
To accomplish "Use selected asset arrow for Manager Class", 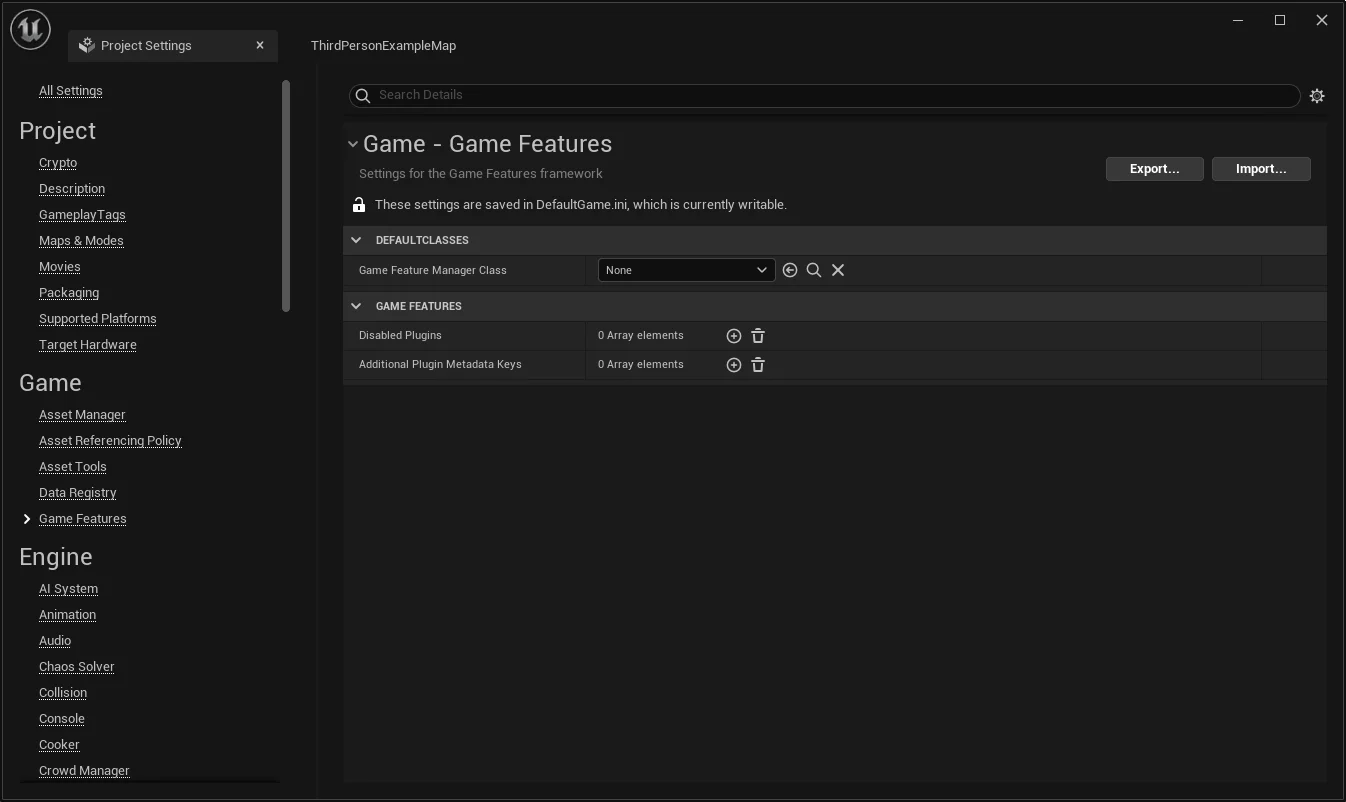I will (790, 270).
